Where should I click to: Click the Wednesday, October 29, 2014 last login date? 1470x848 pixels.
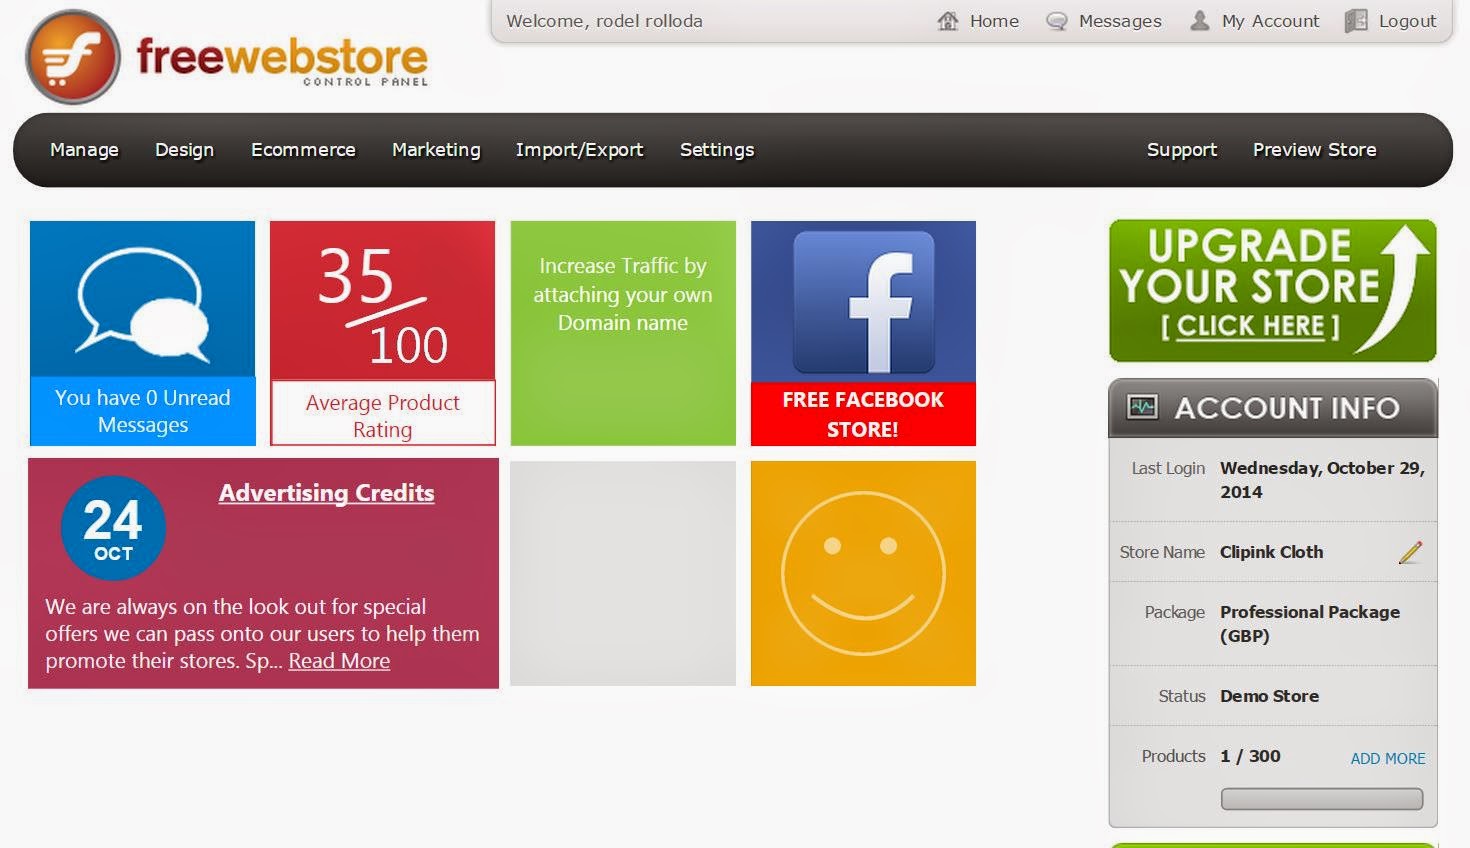pyautogui.click(x=1322, y=480)
